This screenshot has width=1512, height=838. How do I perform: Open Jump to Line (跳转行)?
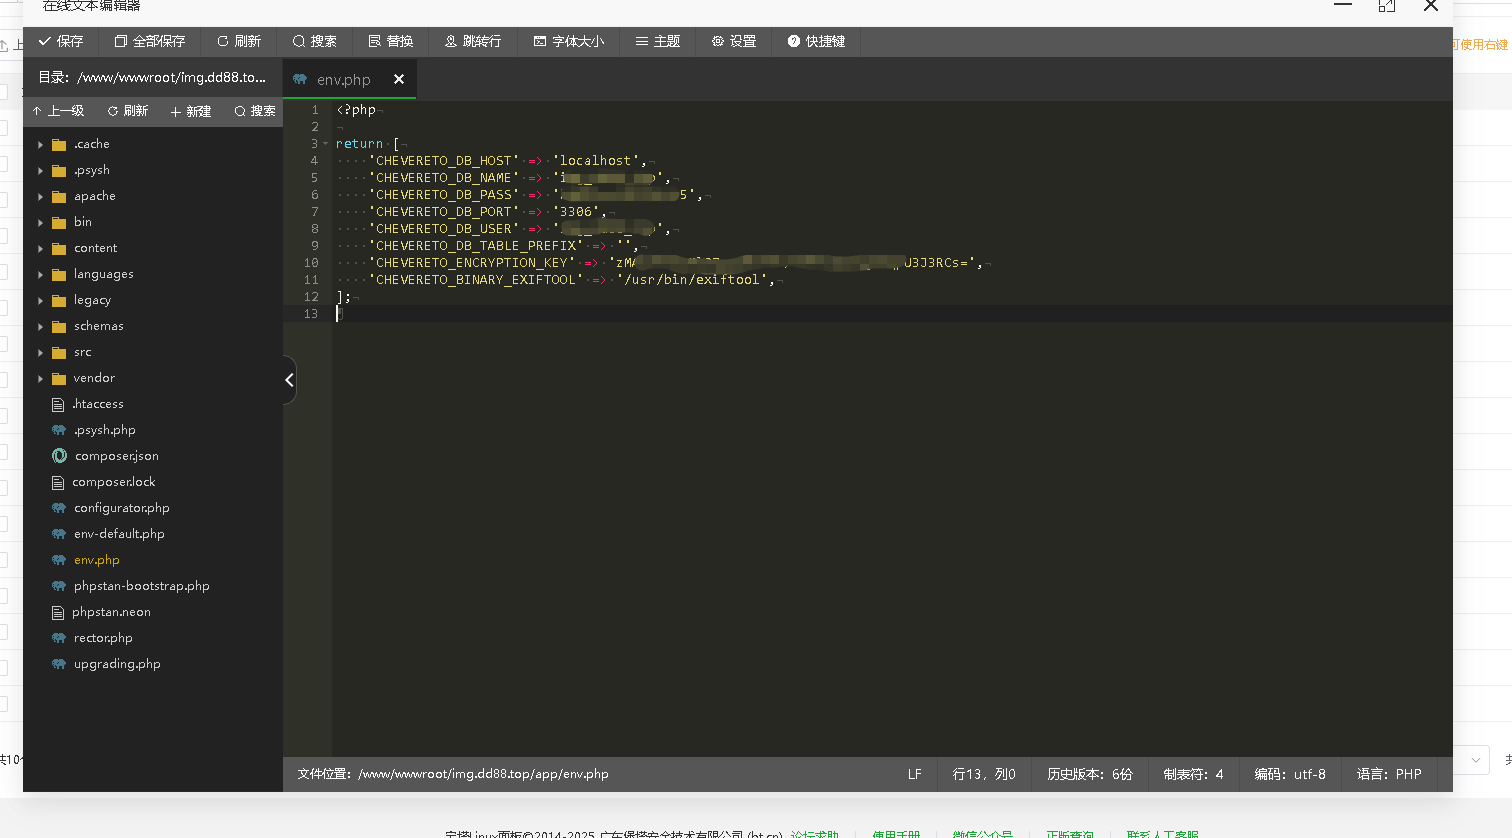click(x=473, y=41)
